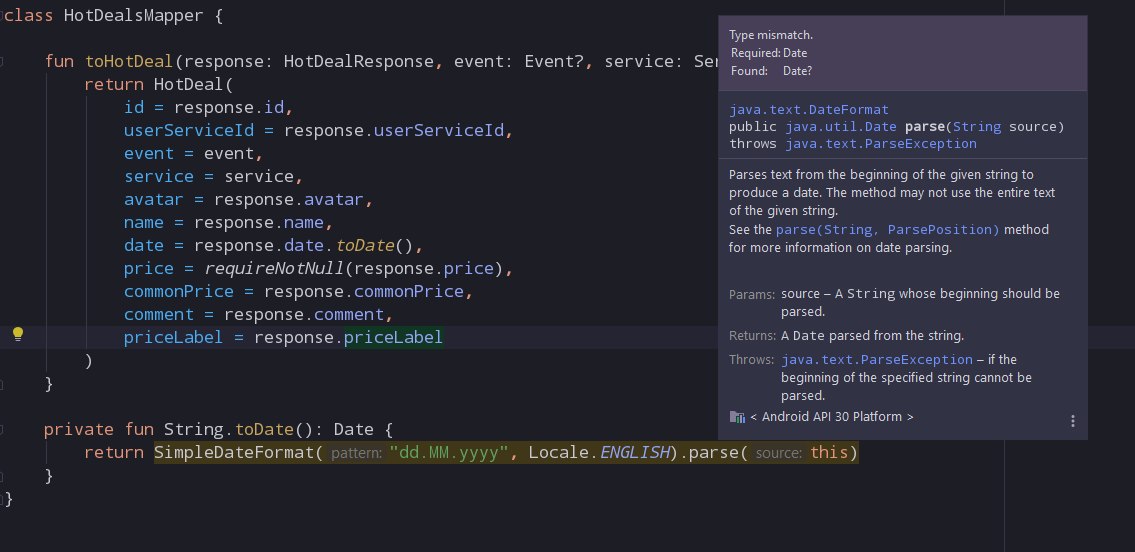Click priceLabel named argument
This screenshot has height=552, width=1135.
[x=173, y=338]
